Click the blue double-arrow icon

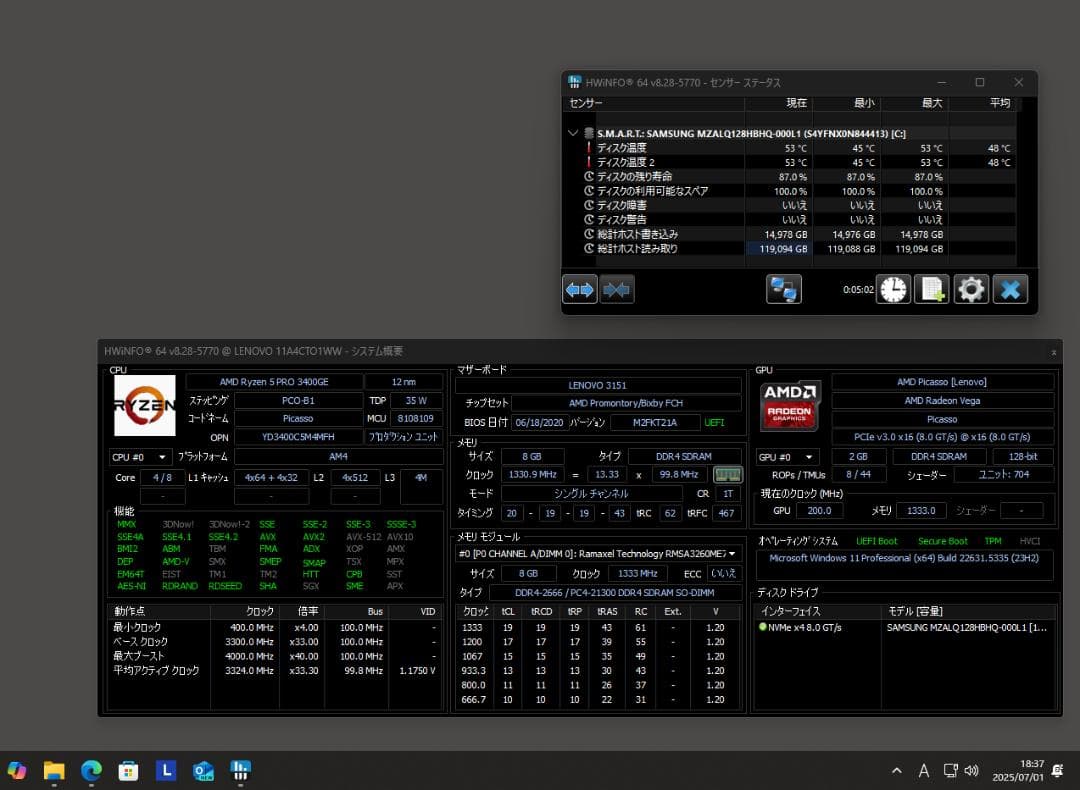pyautogui.click(x=617, y=289)
